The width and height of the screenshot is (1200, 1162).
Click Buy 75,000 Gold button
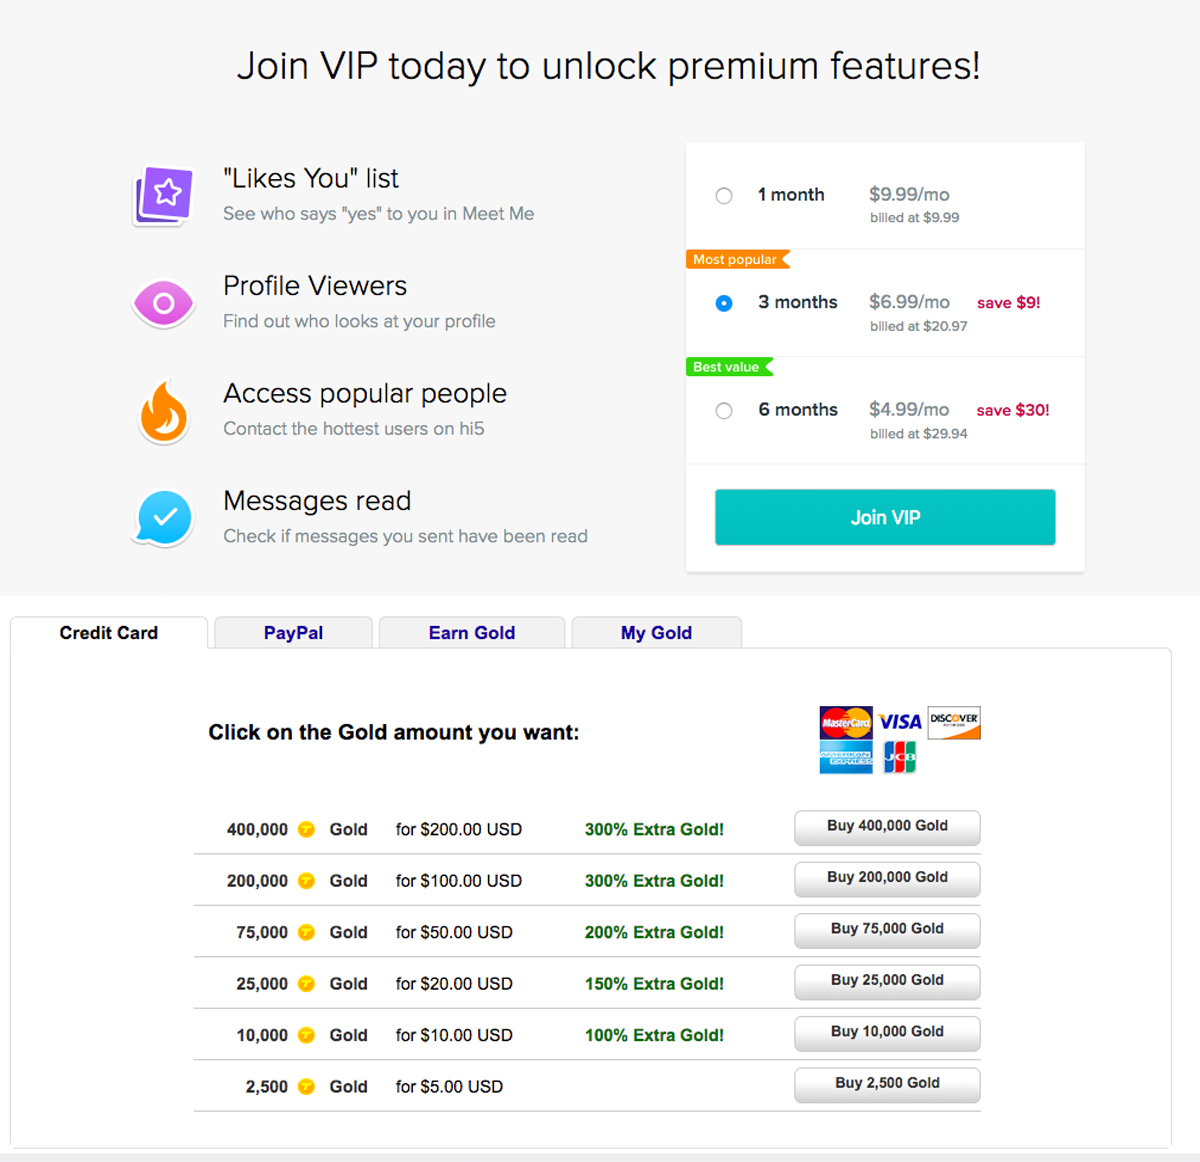click(x=887, y=930)
